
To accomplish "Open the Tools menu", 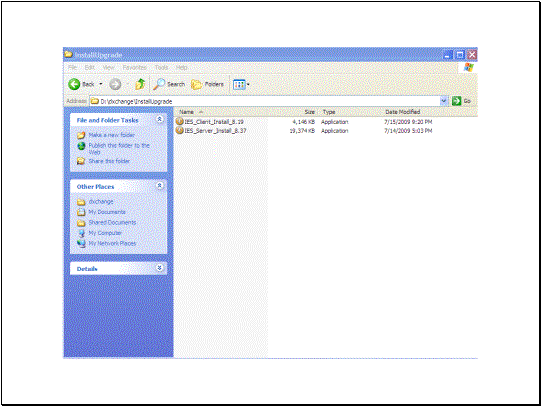I will point(161,68).
